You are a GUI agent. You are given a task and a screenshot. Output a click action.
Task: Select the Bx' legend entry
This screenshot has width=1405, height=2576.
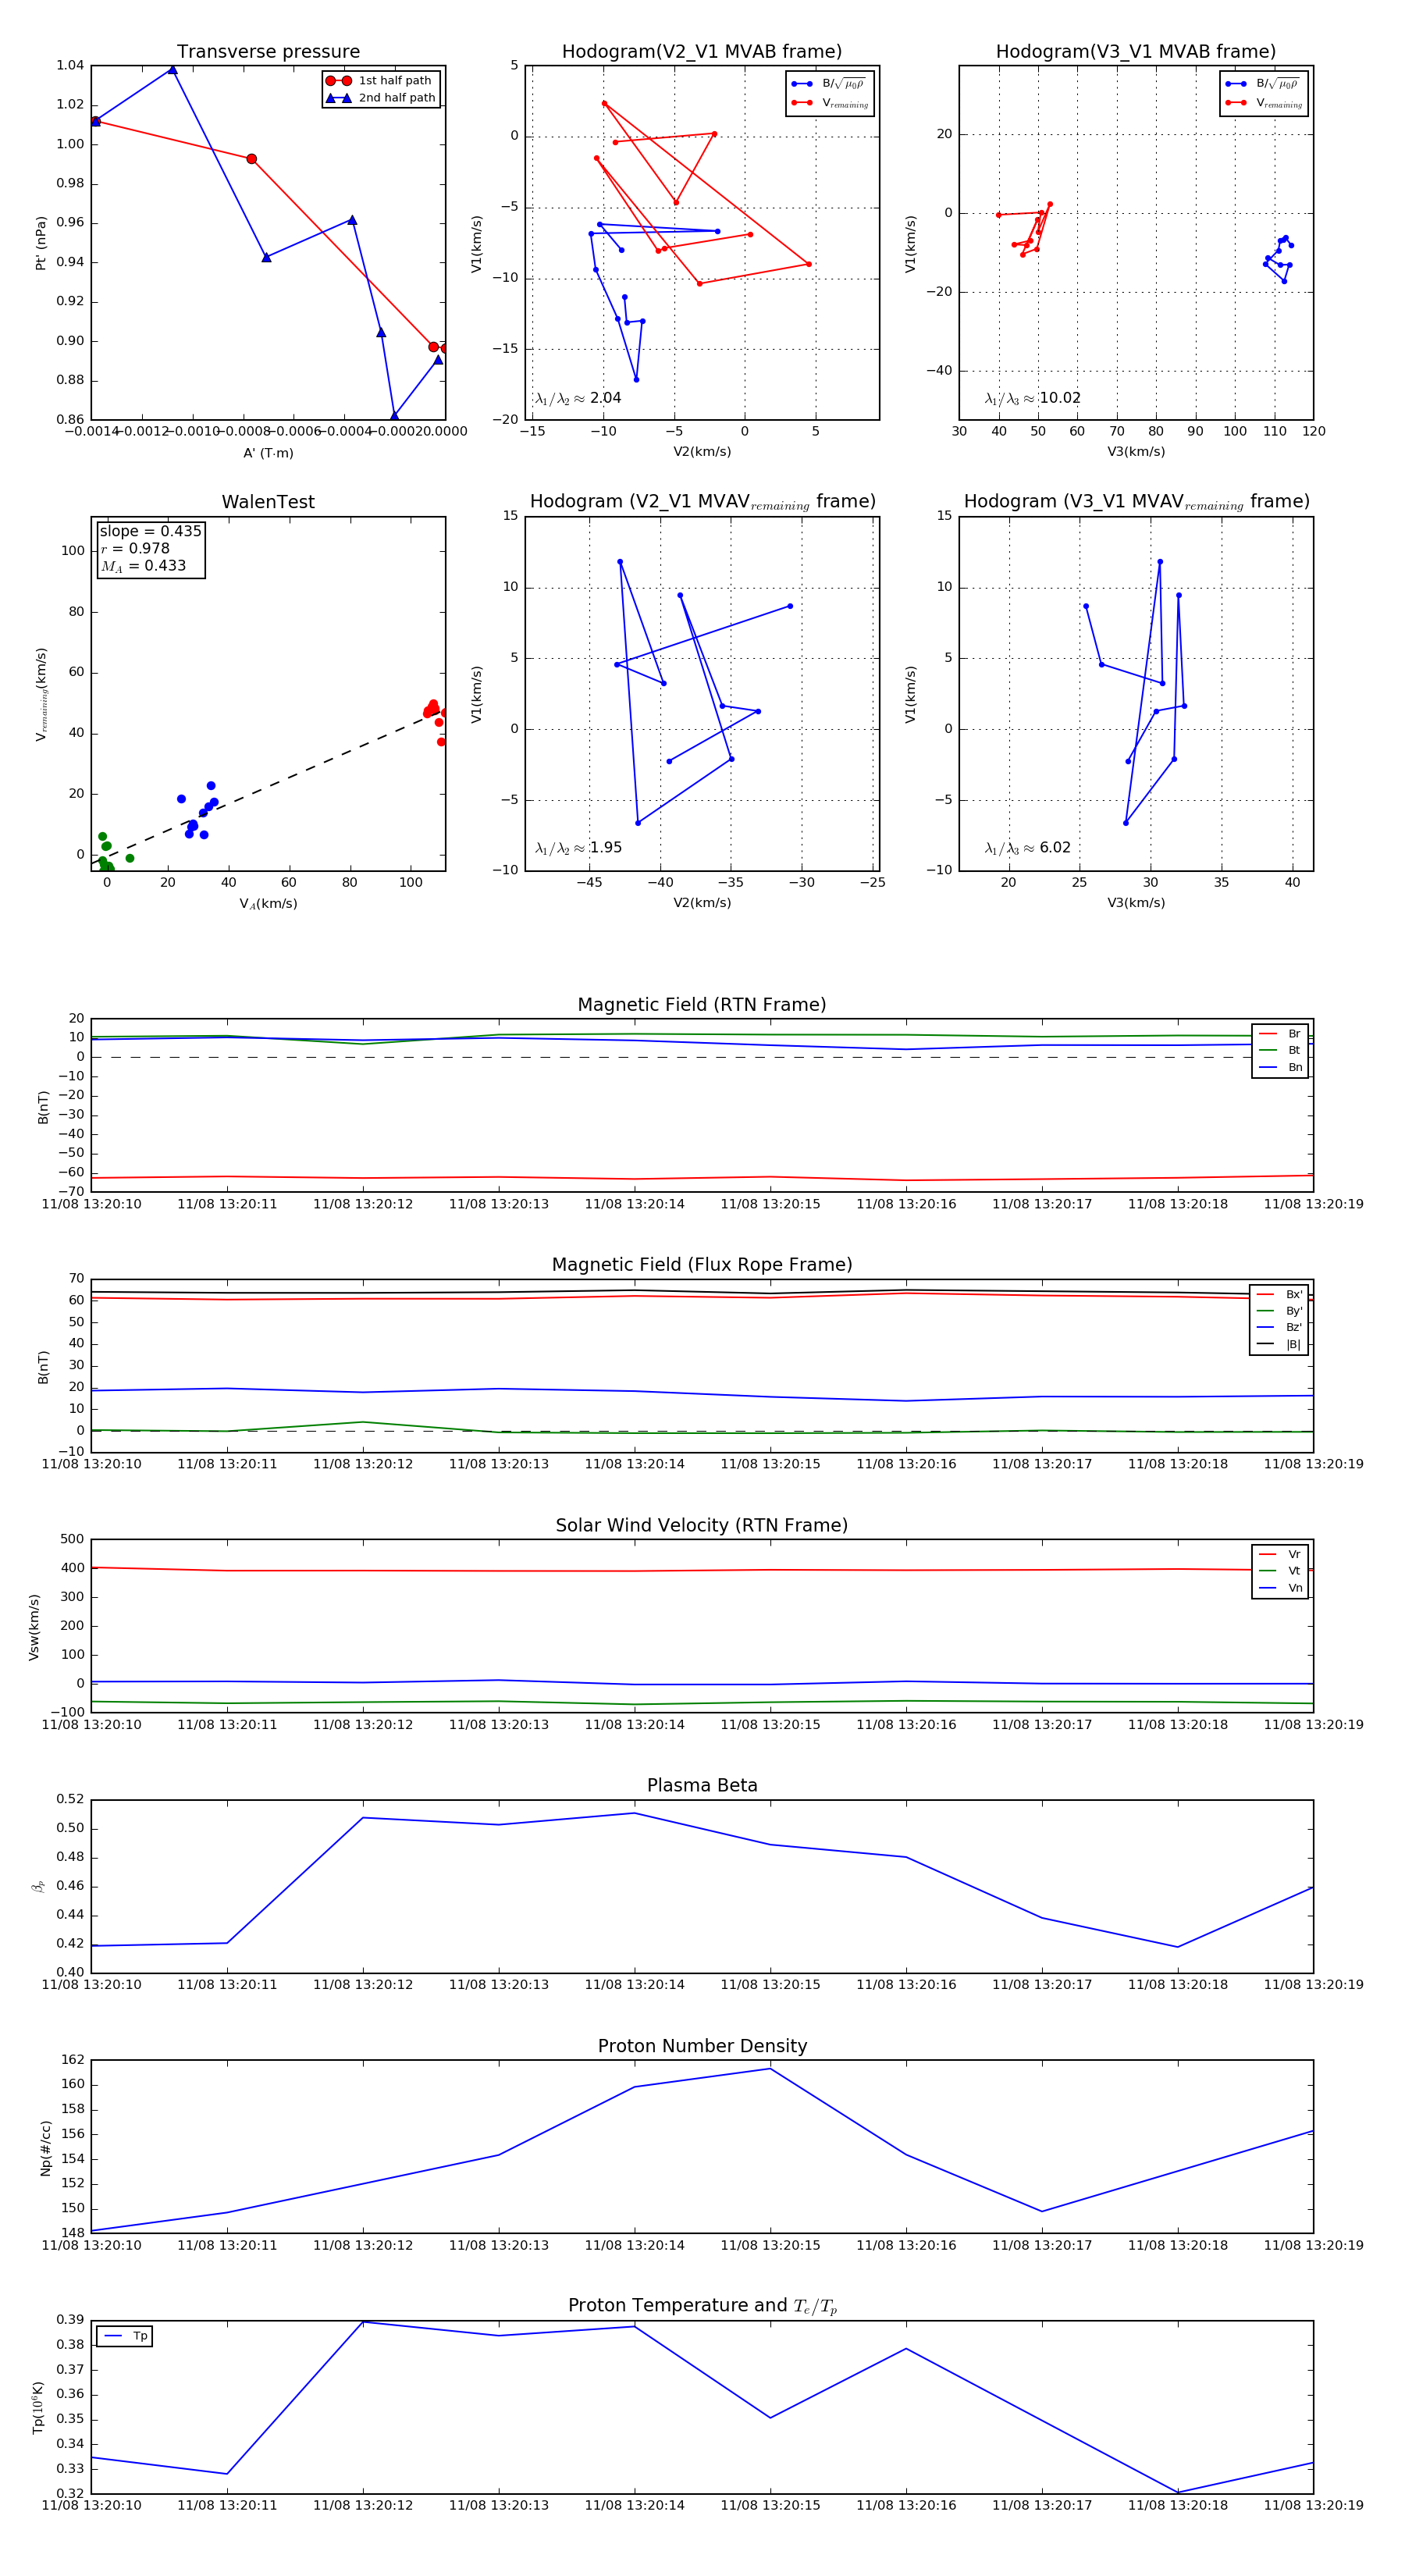click(x=1279, y=1294)
